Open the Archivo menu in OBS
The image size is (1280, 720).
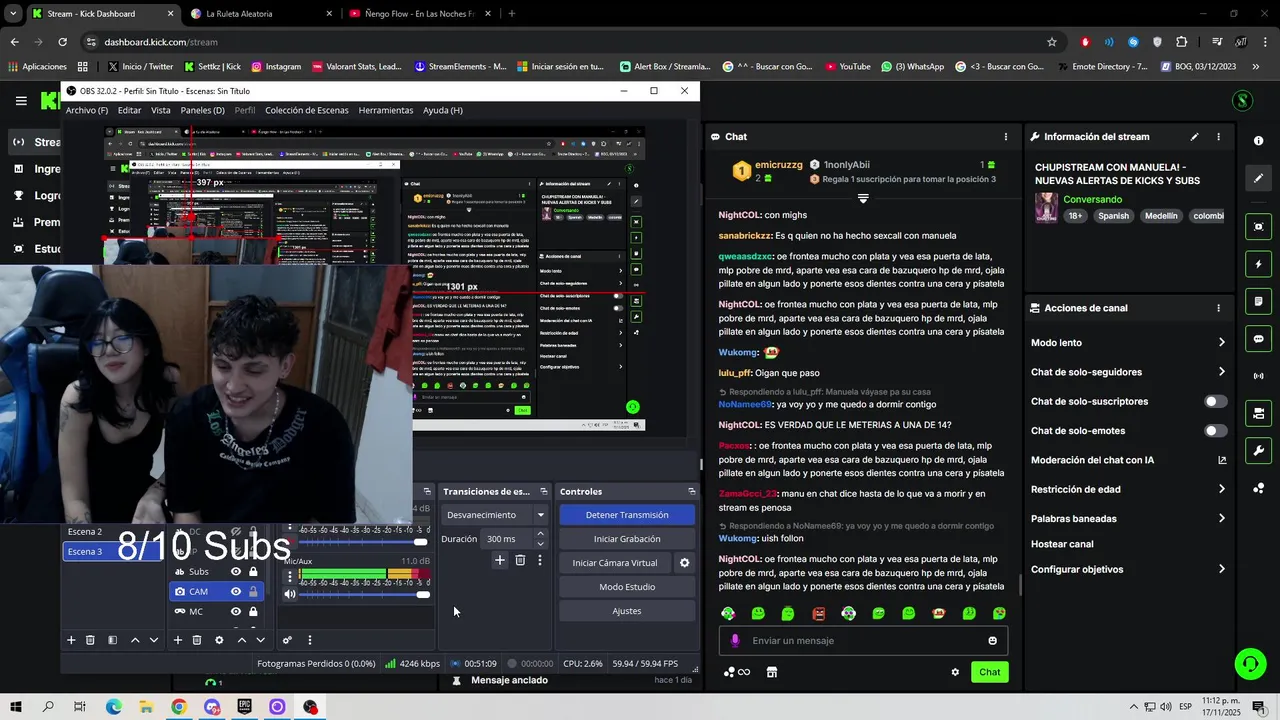[87, 110]
